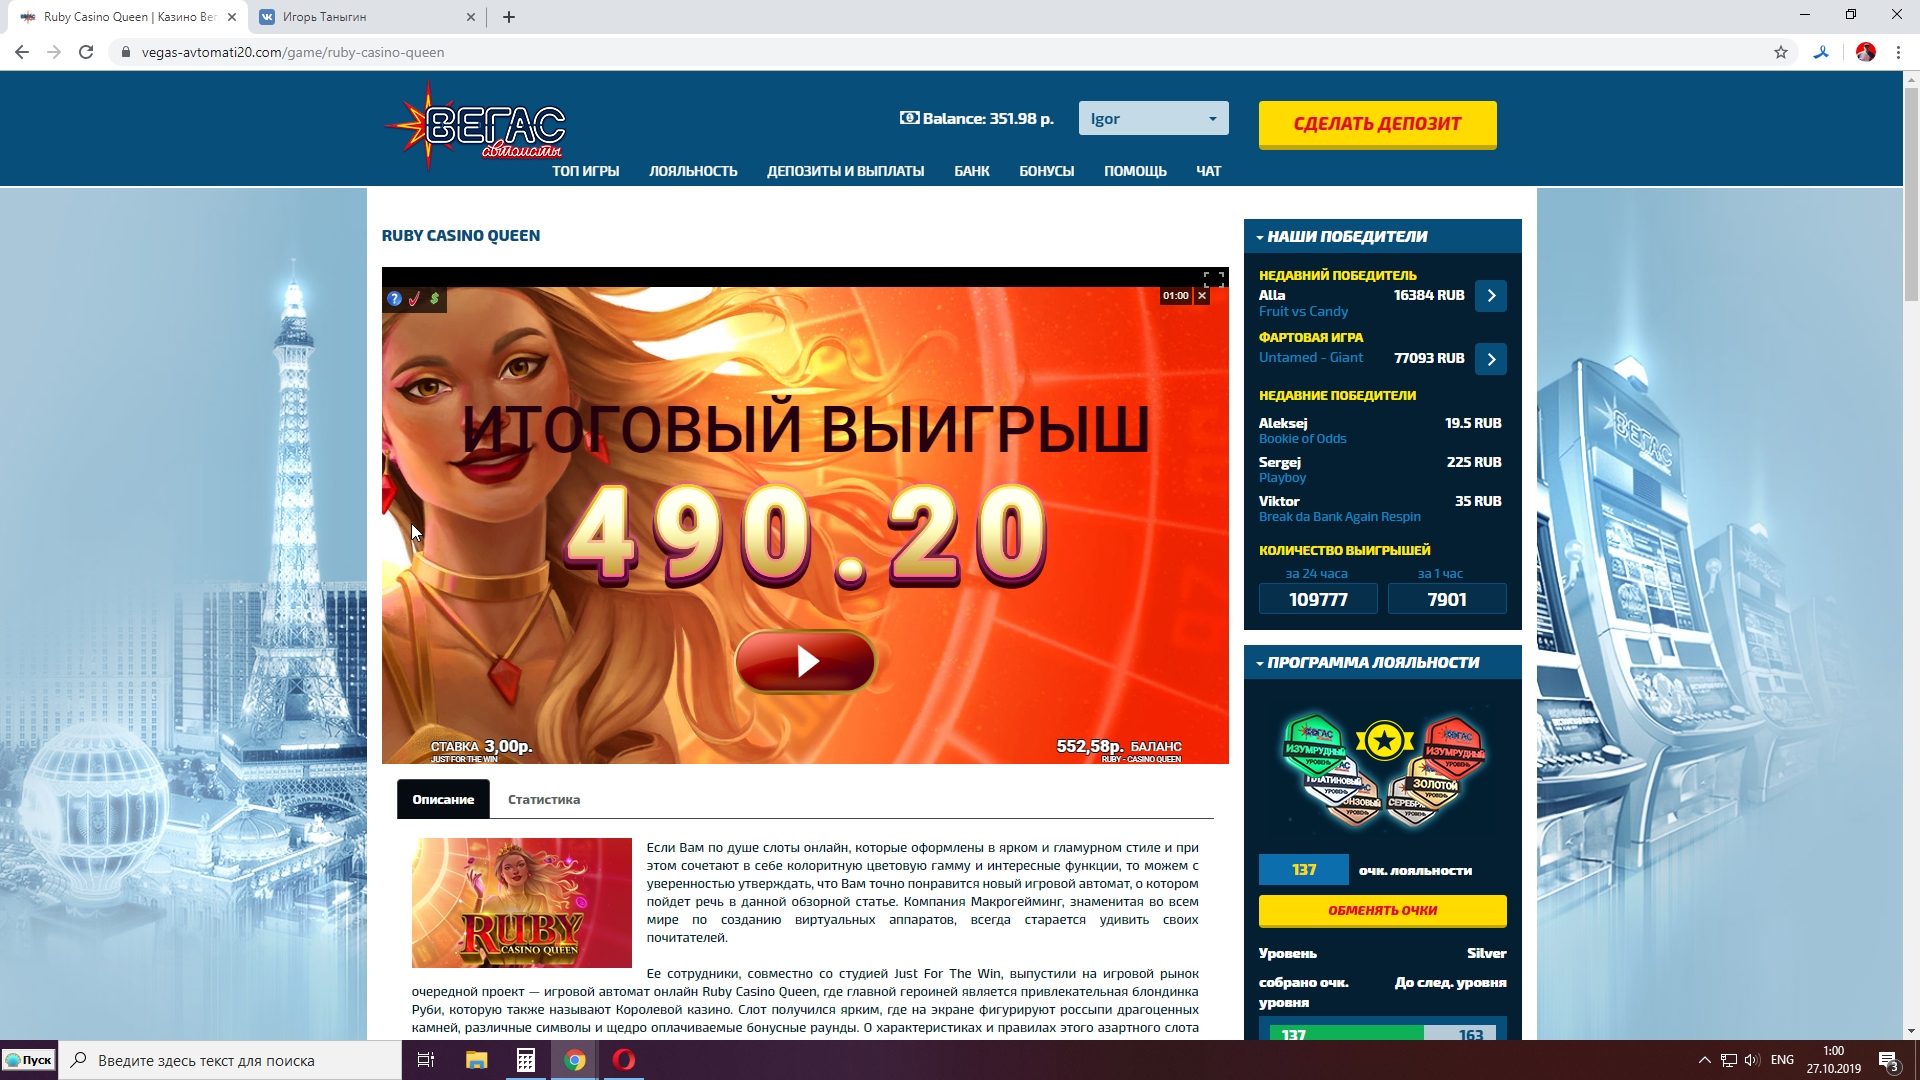Reload the page

point(86,52)
